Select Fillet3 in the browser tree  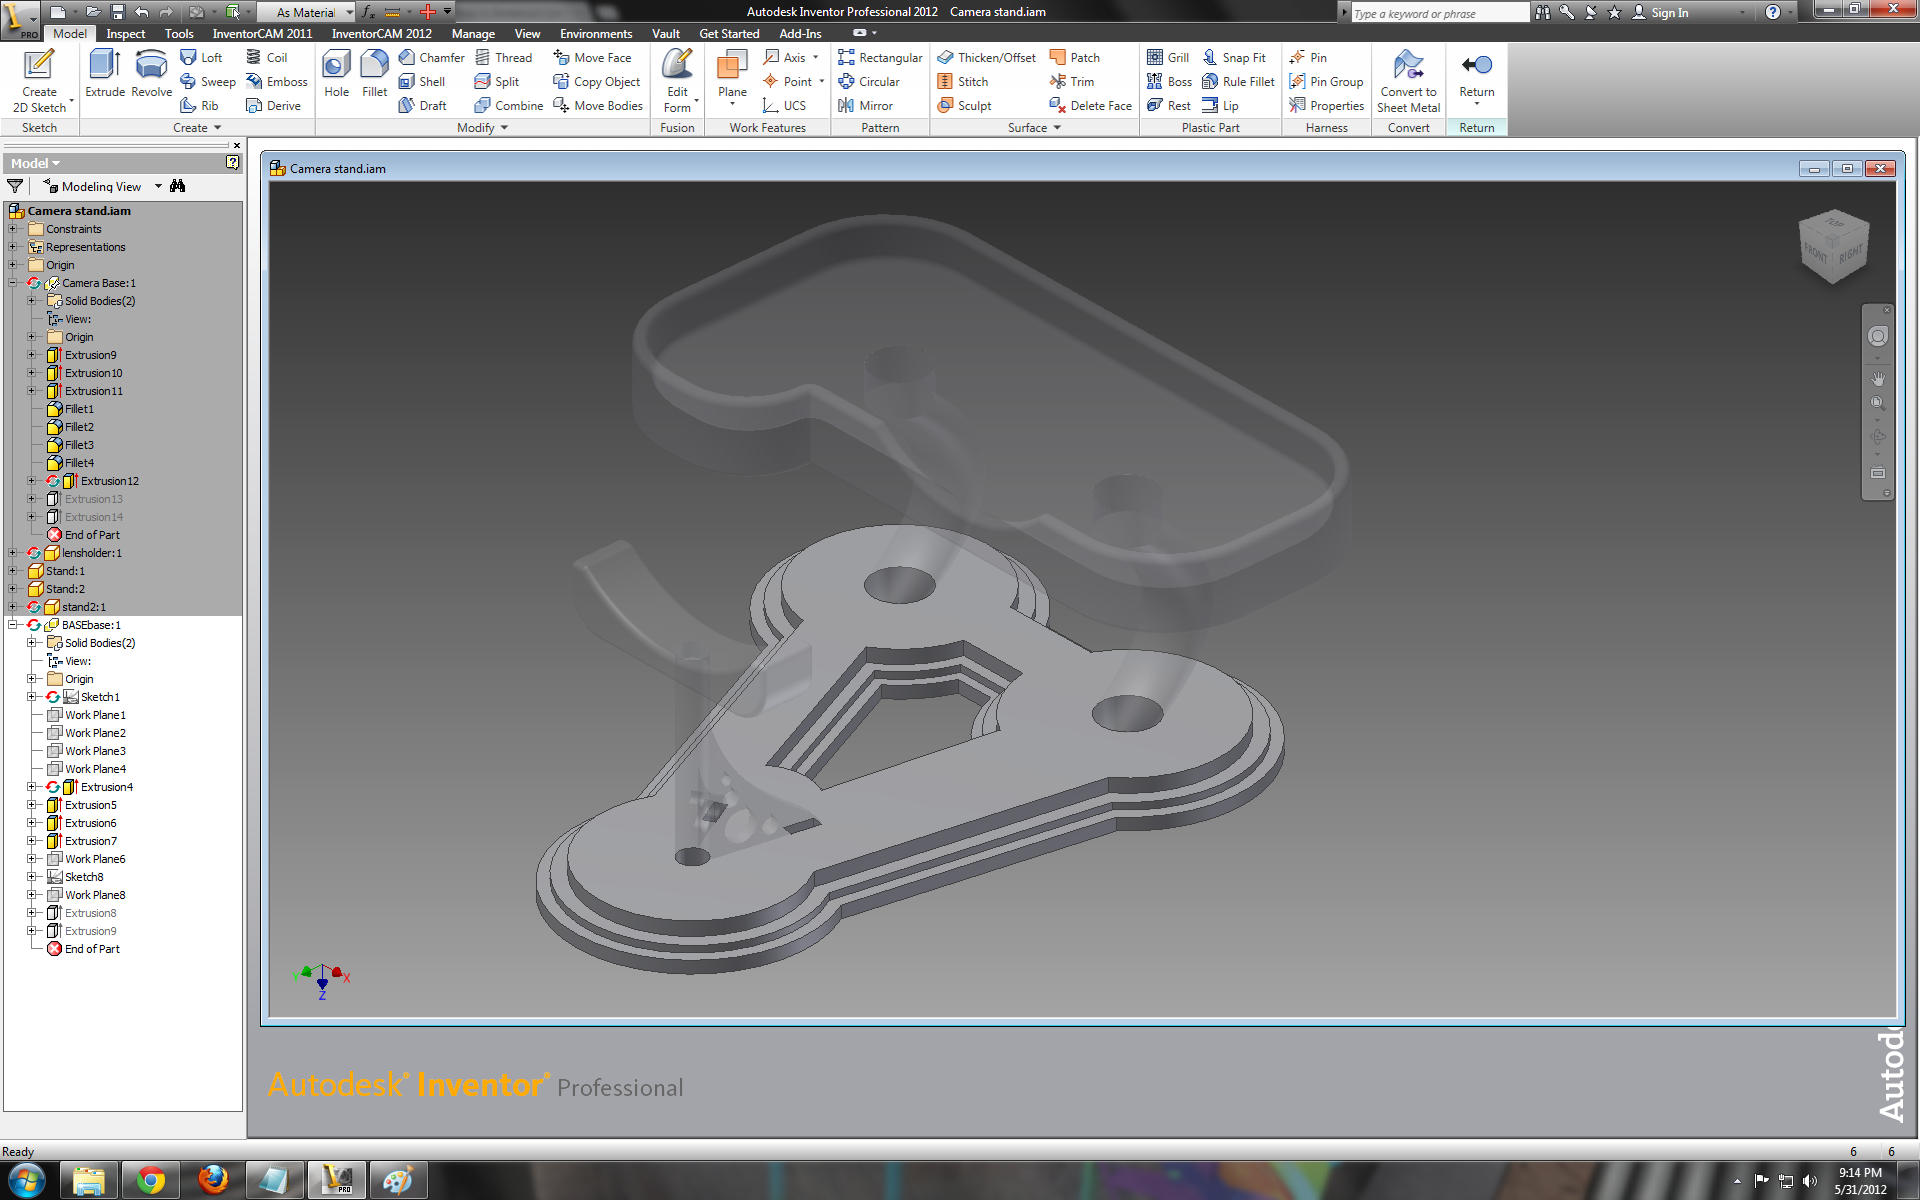79,445
